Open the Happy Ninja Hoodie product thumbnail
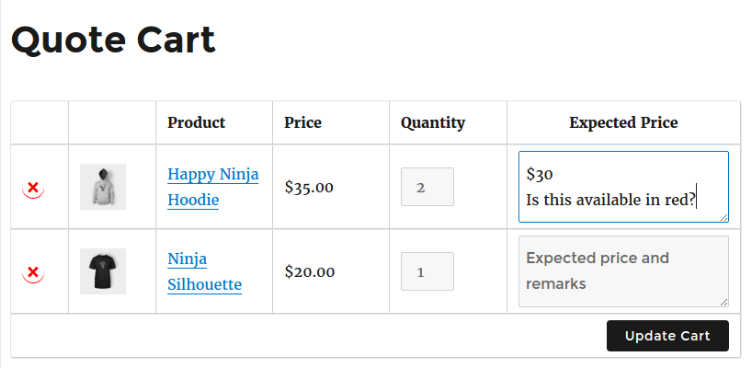 point(103,187)
